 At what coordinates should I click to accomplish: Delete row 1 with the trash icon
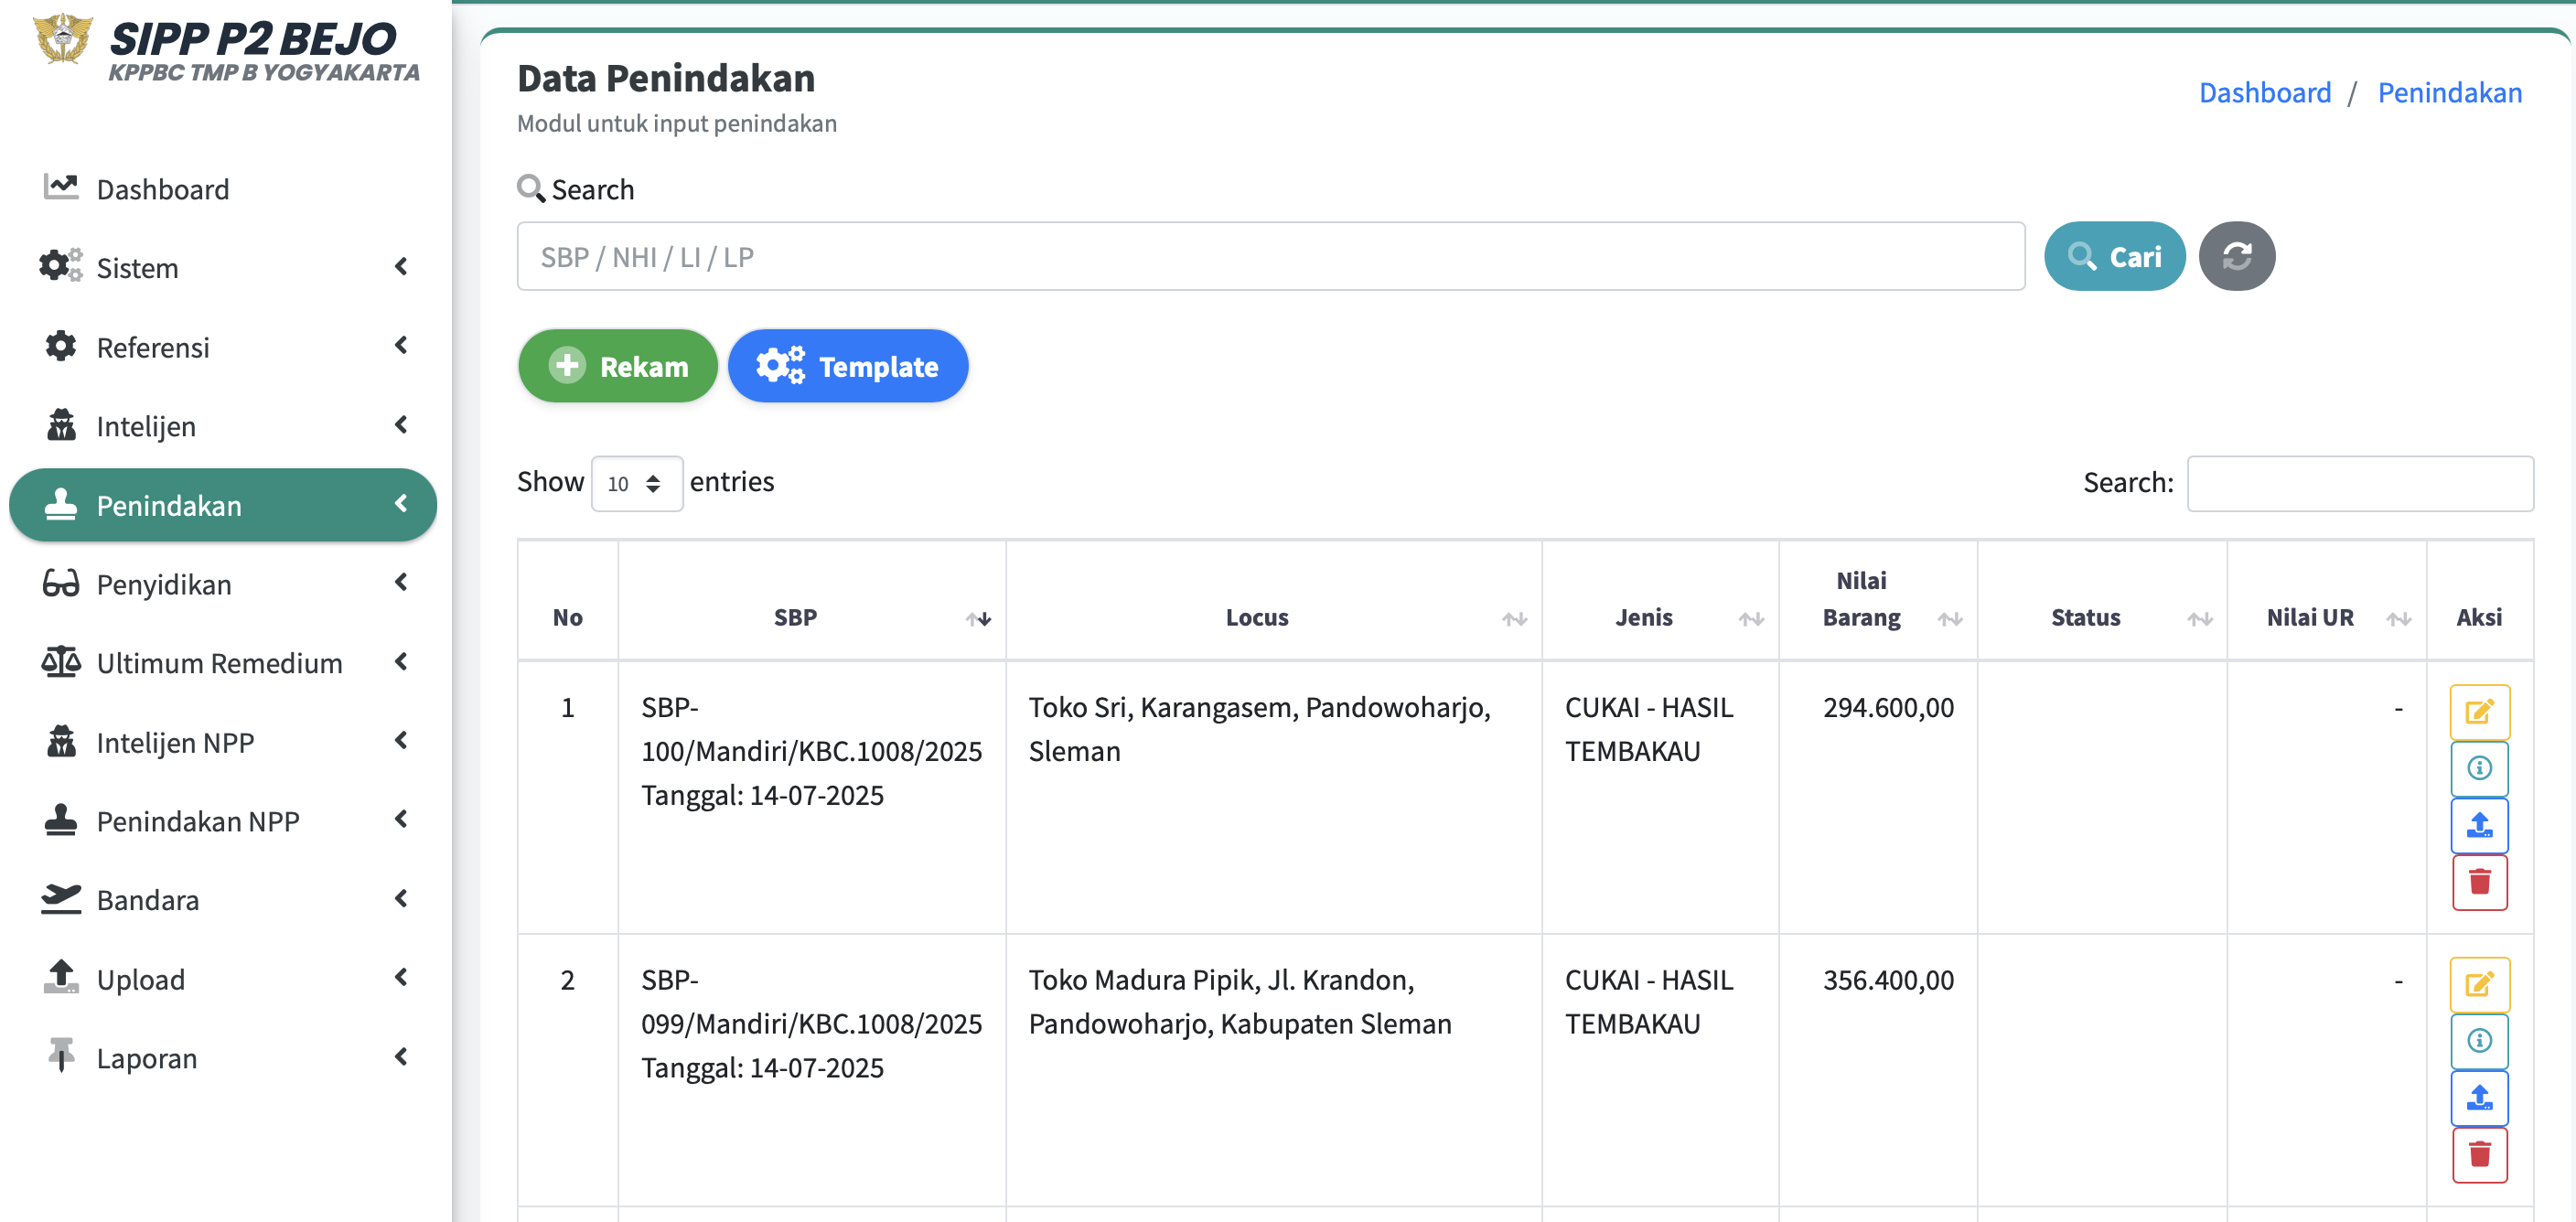2478,882
